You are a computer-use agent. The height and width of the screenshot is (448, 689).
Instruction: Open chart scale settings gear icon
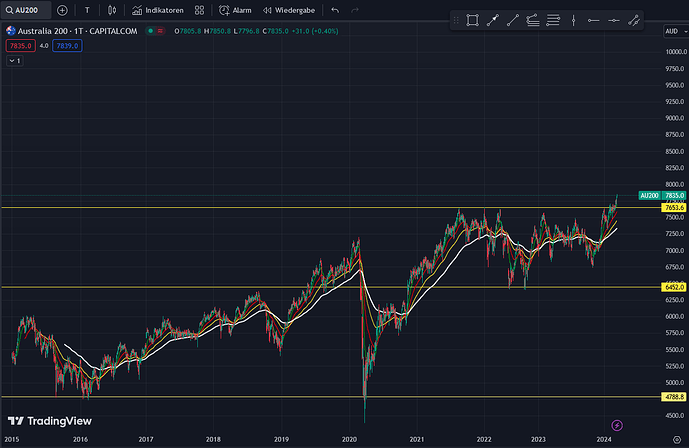click(x=677, y=439)
